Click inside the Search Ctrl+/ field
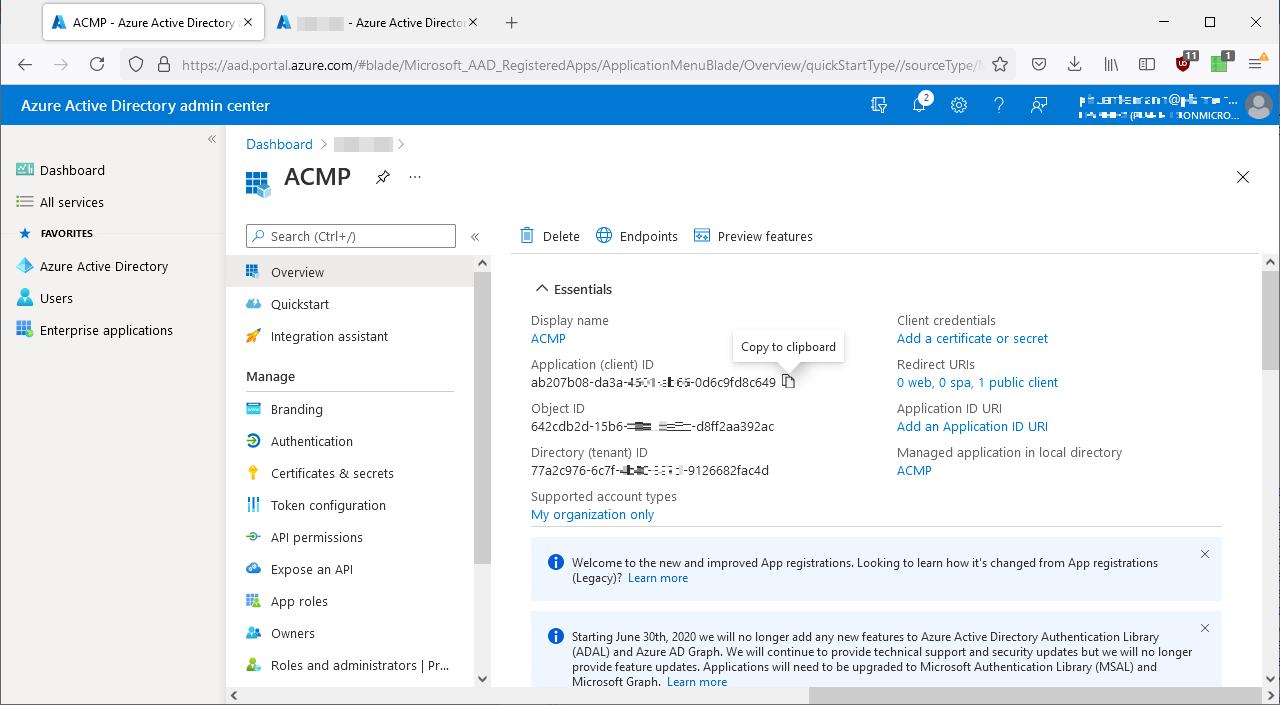Screen dimensions: 1280x705 (x=350, y=236)
